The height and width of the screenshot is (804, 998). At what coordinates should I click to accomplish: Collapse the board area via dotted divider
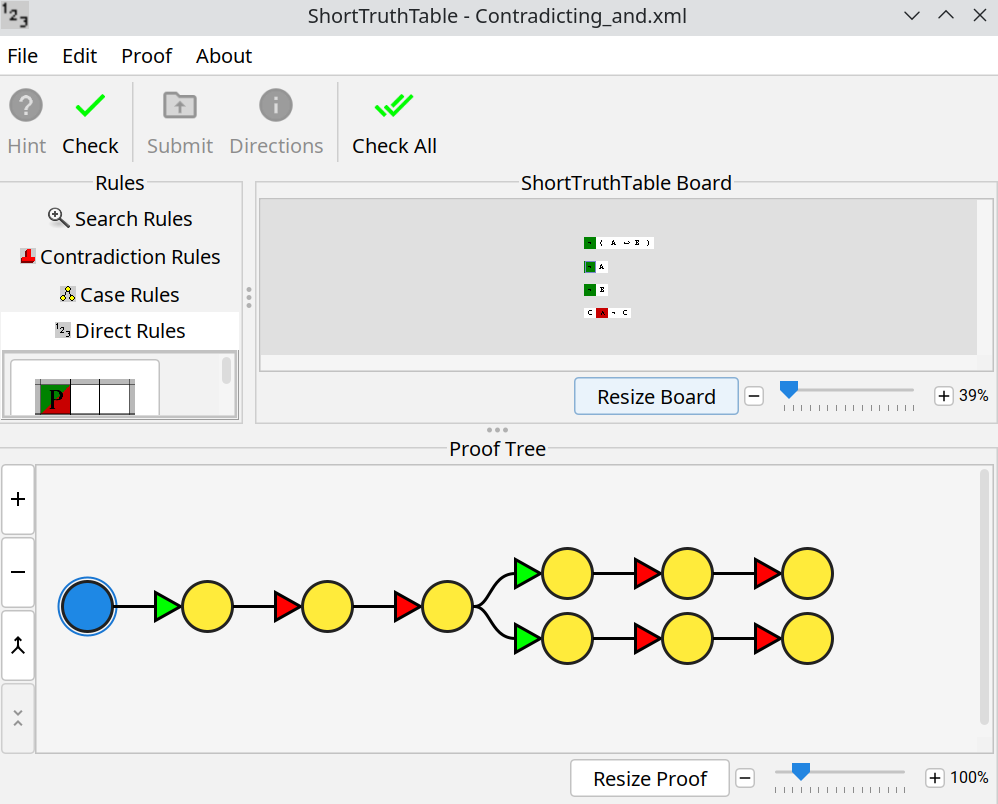point(497,429)
